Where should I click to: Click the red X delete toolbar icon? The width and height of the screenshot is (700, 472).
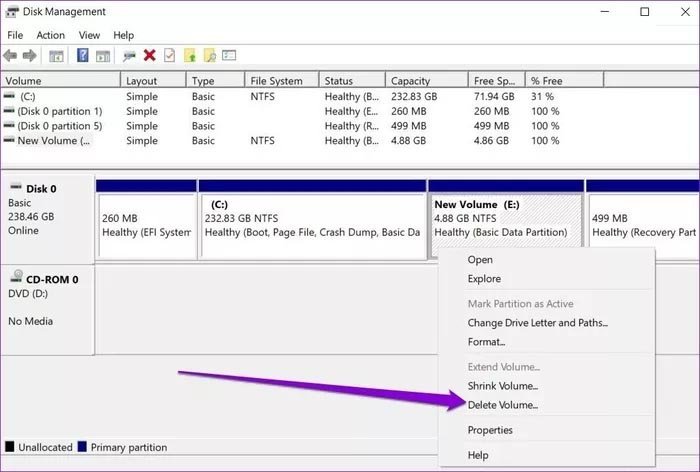150,55
